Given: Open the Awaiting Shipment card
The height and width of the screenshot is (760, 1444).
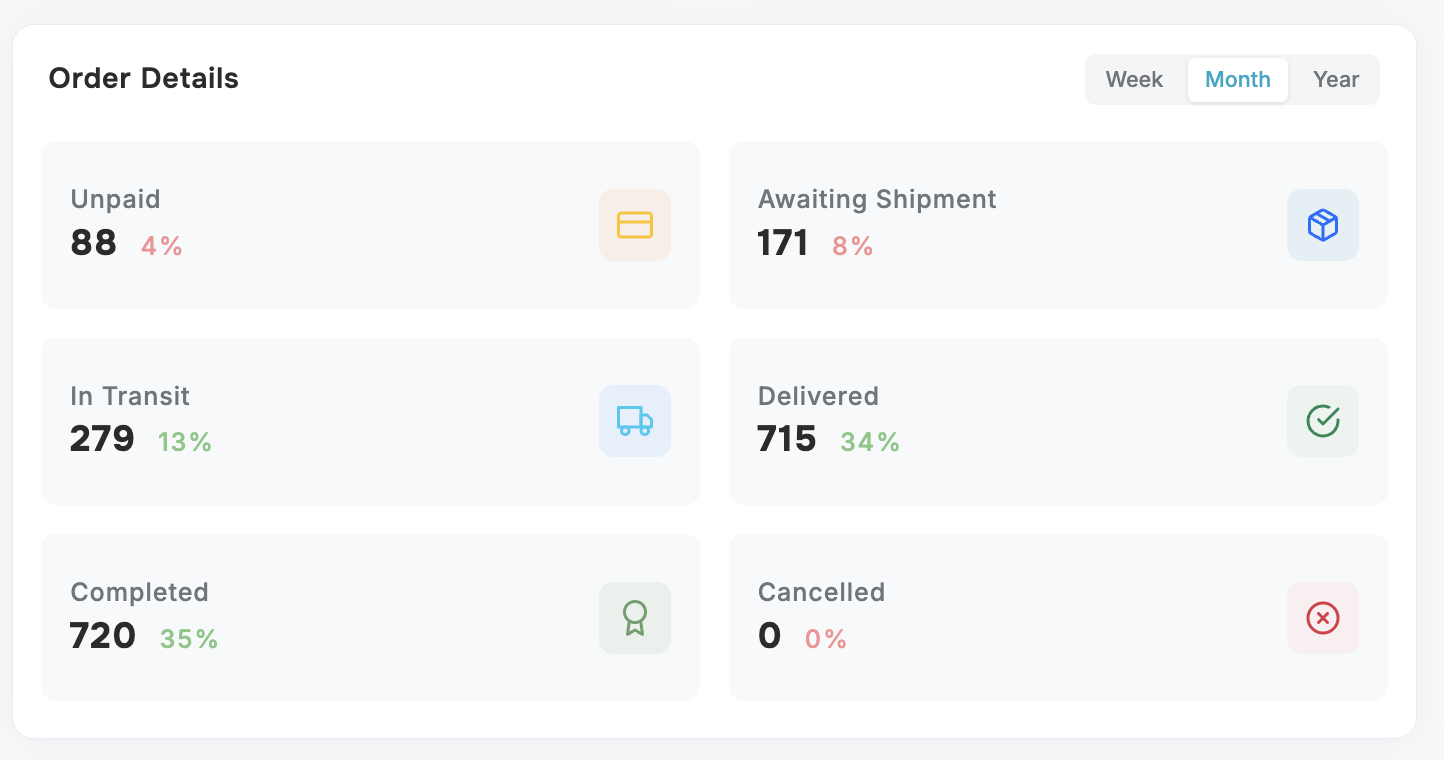Looking at the screenshot, I should pyautogui.click(x=1058, y=225).
